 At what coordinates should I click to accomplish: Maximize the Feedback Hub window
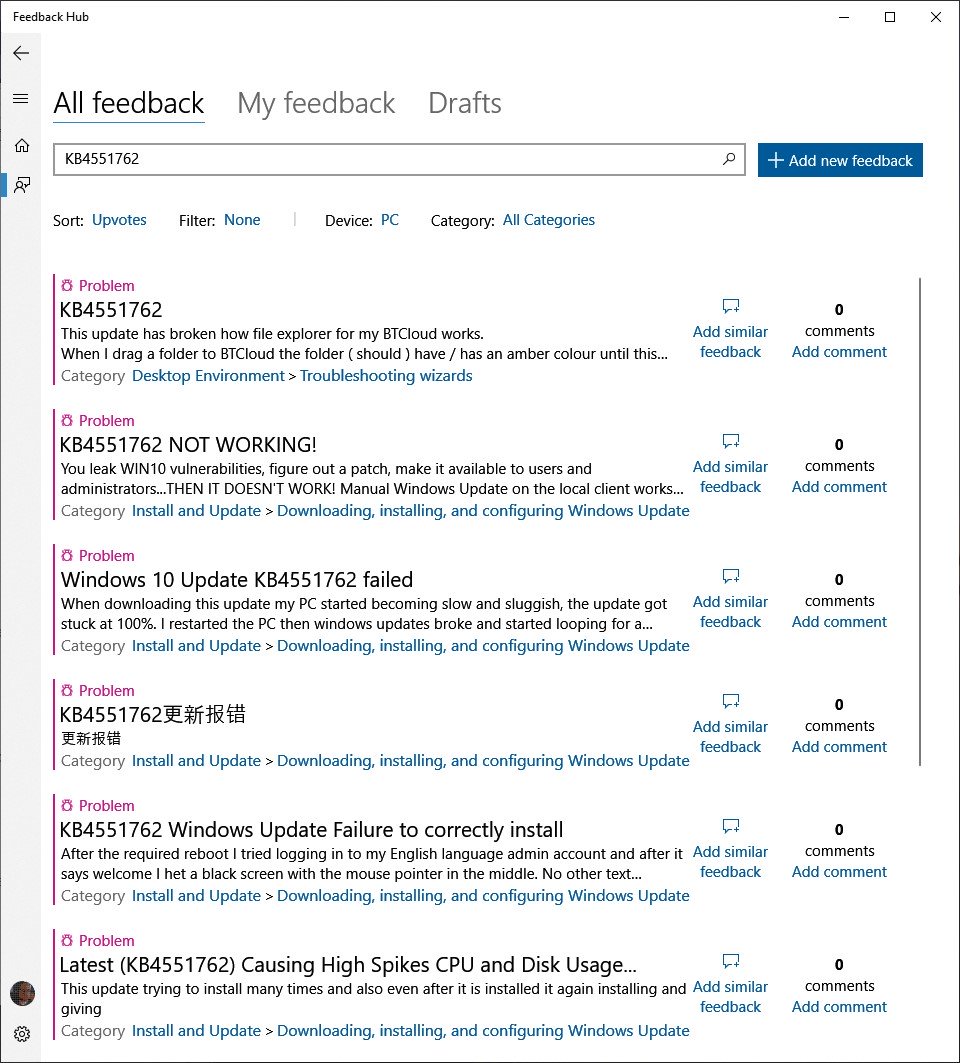click(x=889, y=17)
